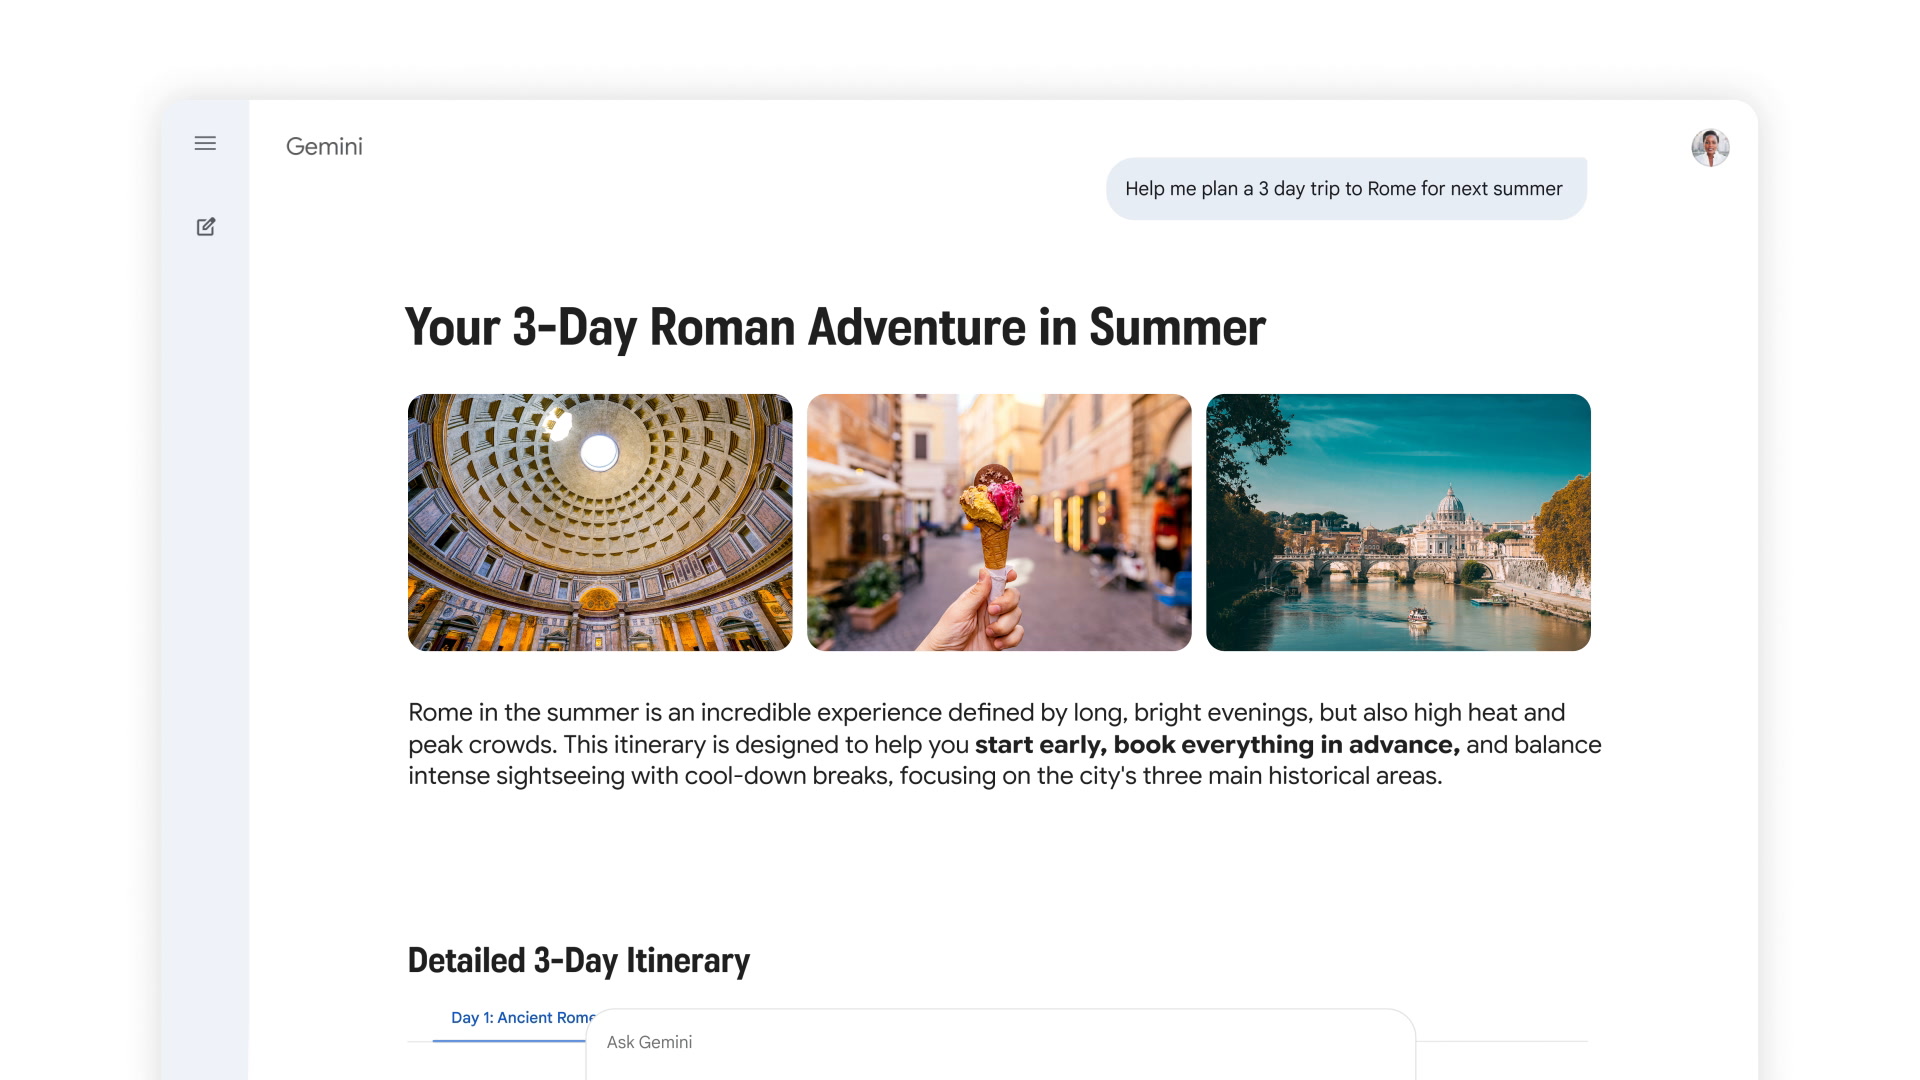Image resolution: width=1920 pixels, height=1080 pixels.
Task: Click the word 'Summer' in the main title
Action: (1177, 327)
